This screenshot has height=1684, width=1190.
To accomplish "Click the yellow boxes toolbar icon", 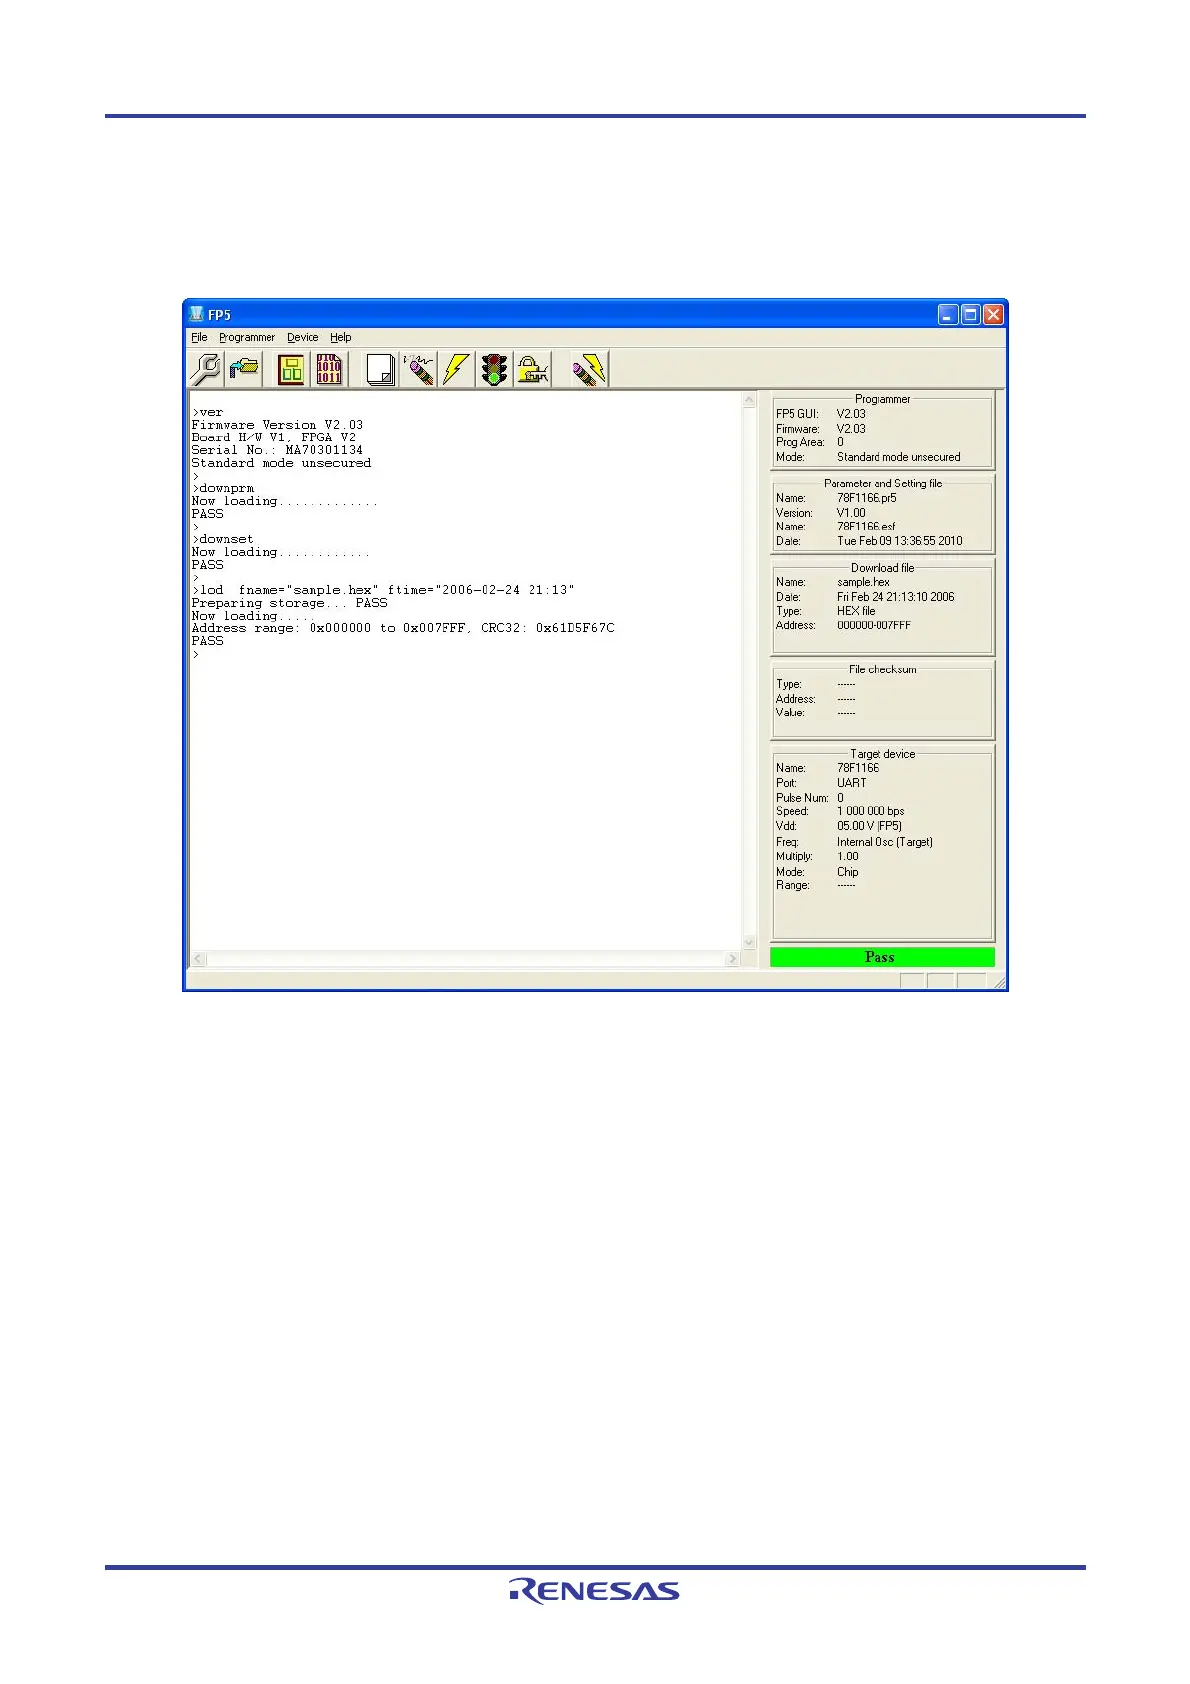I will (291, 370).
